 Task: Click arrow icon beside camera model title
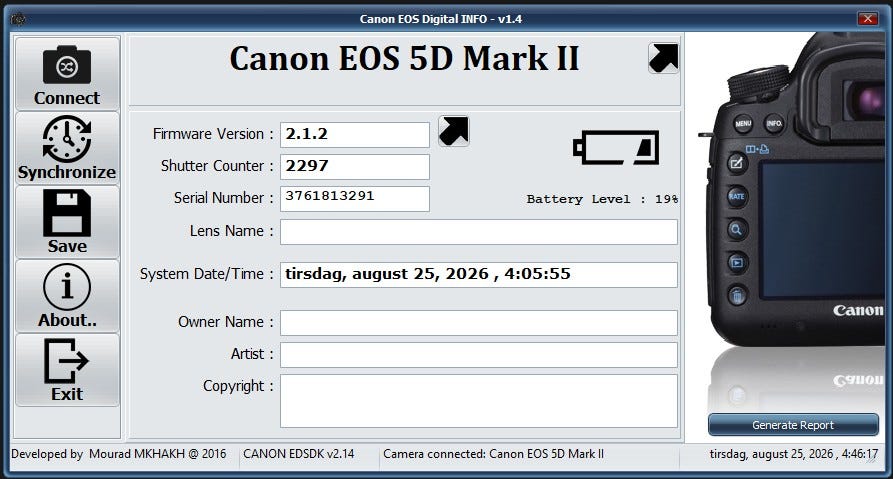pos(663,58)
